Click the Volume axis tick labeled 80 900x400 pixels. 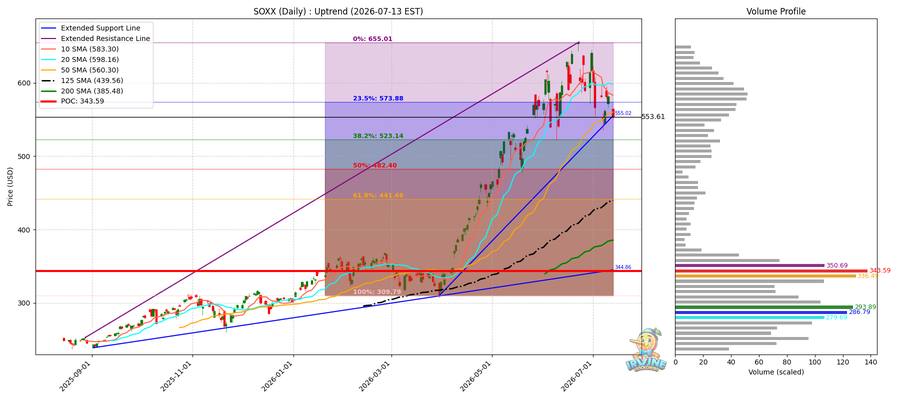click(x=787, y=362)
